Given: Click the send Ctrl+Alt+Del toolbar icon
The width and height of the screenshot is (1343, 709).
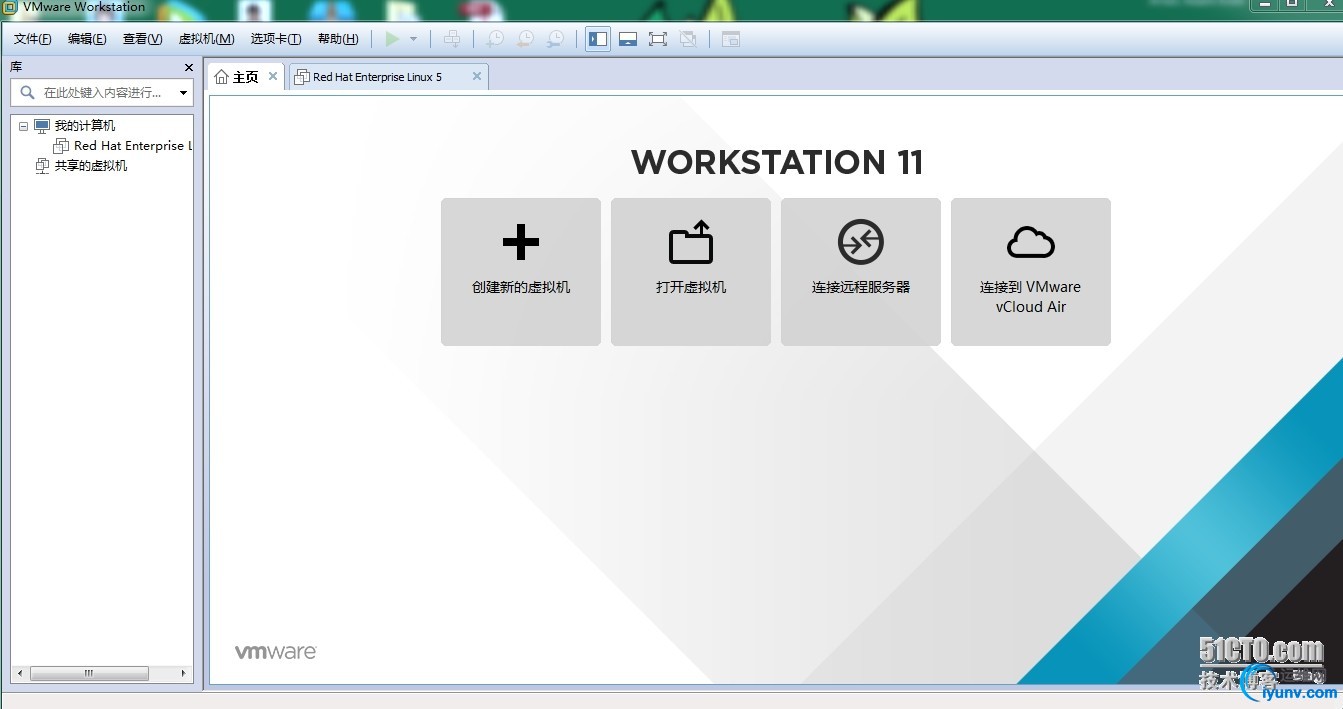Looking at the screenshot, I should tap(452, 39).
